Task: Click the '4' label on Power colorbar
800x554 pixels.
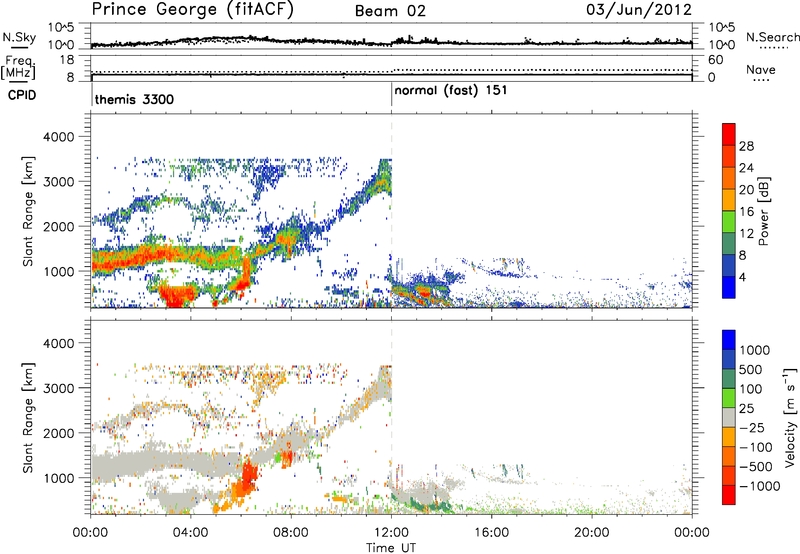Action: (x=743, y=278)
